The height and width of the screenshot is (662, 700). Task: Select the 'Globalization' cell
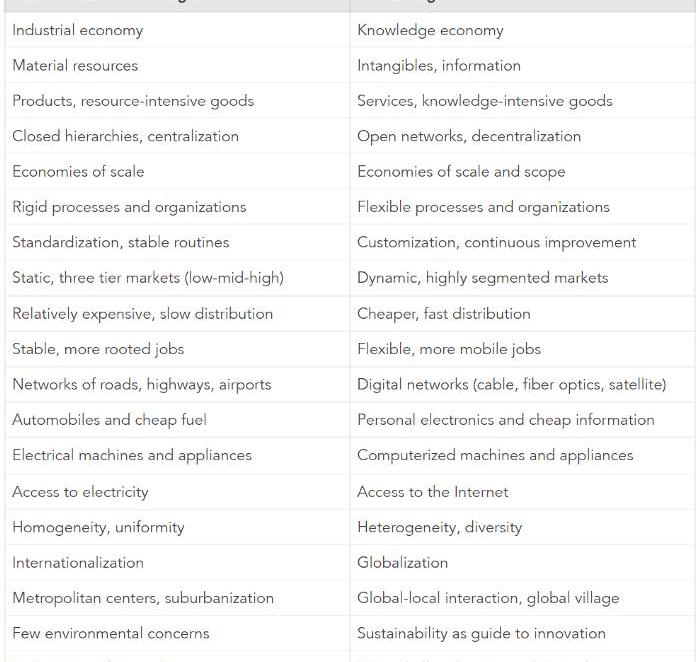coord(402,563)
